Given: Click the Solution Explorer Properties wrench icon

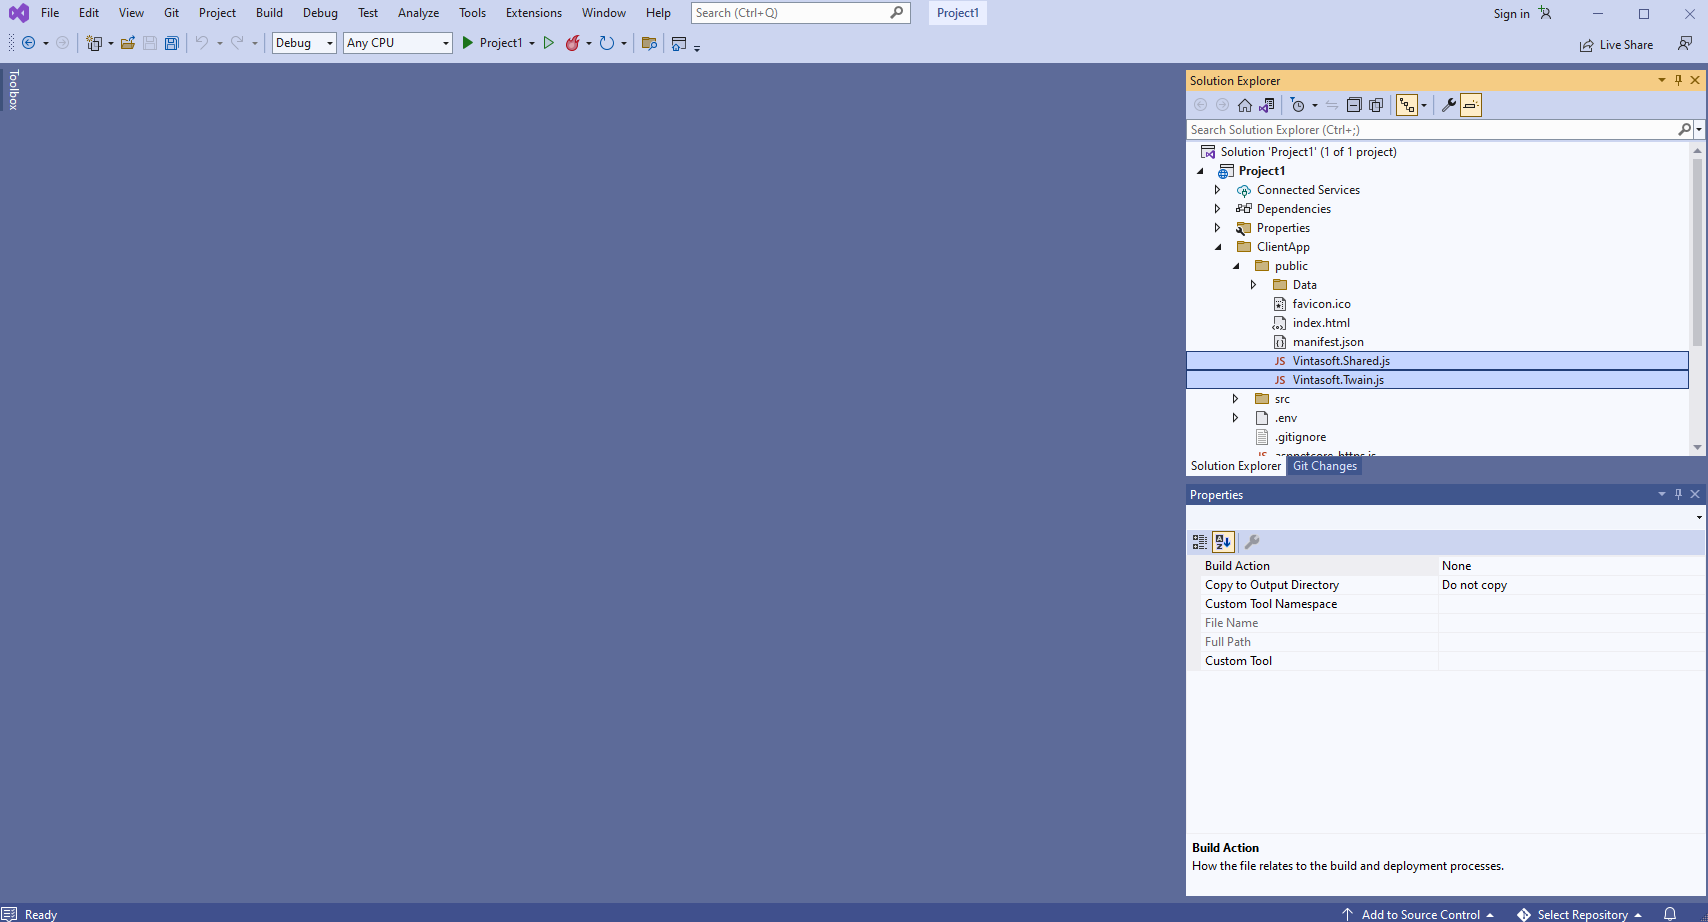Looking at the screenshot, I should click(1448, 105).
